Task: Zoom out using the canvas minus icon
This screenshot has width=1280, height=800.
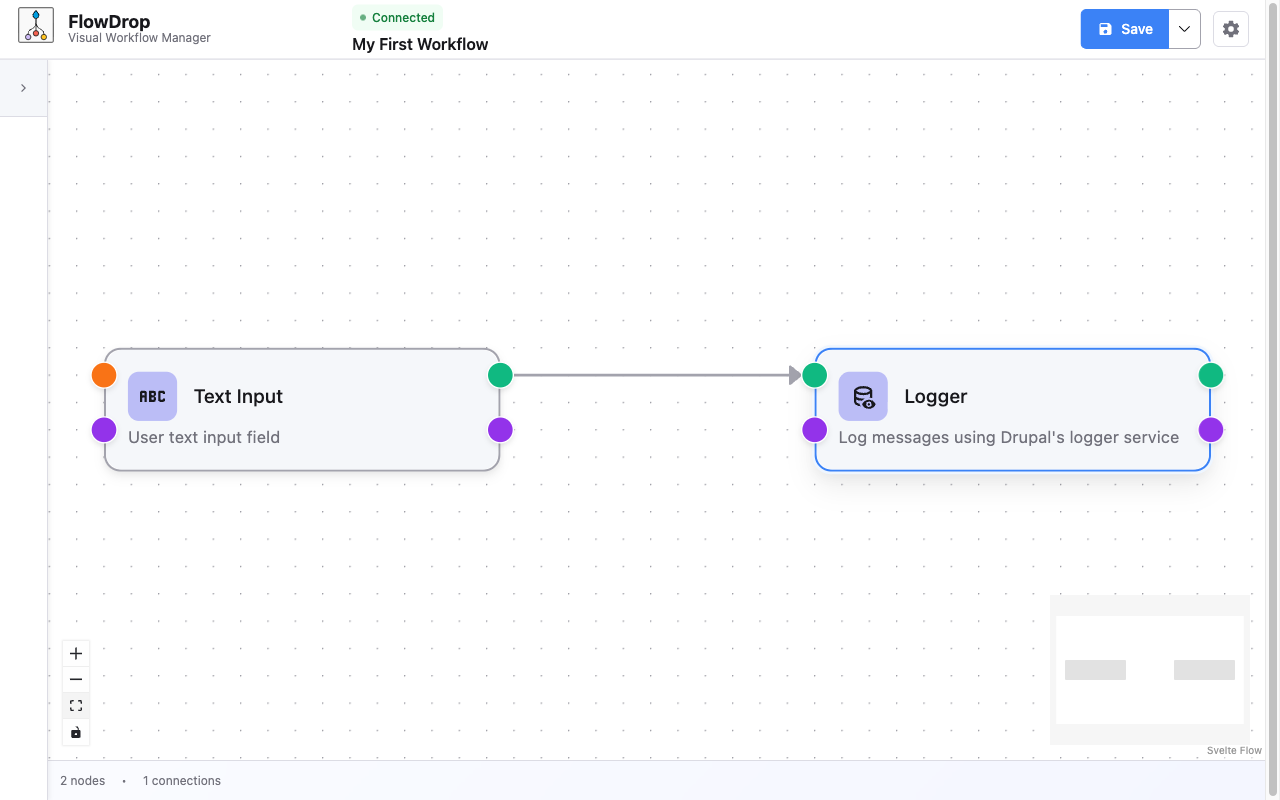Action: 75,679
